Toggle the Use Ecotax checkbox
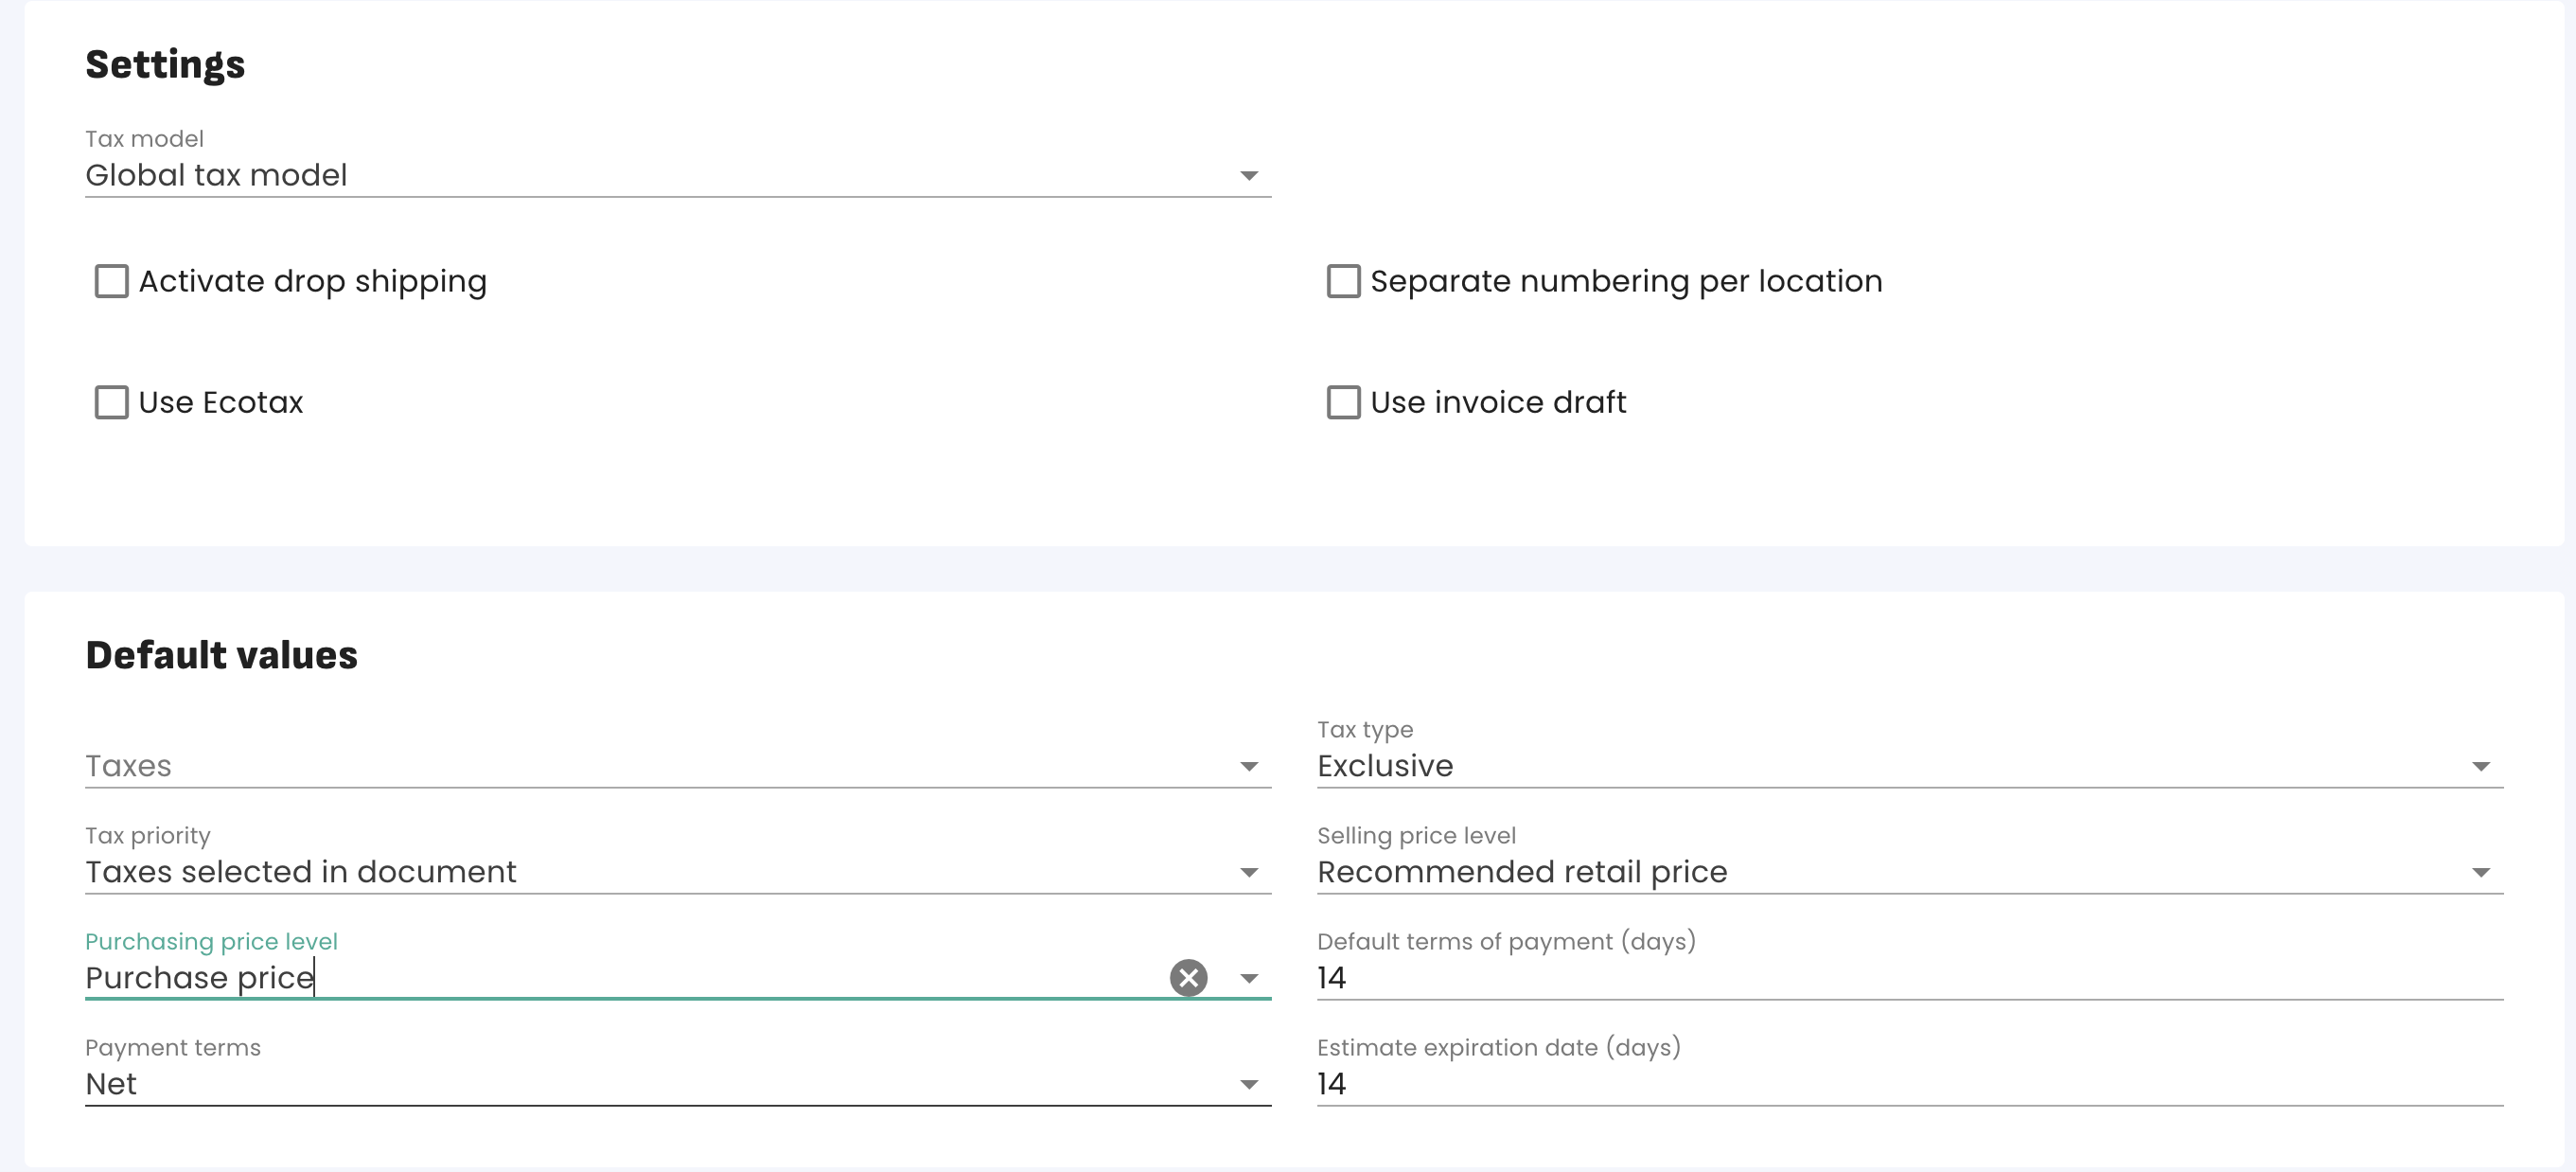The image size is (2576, 1172). point(111,402)
